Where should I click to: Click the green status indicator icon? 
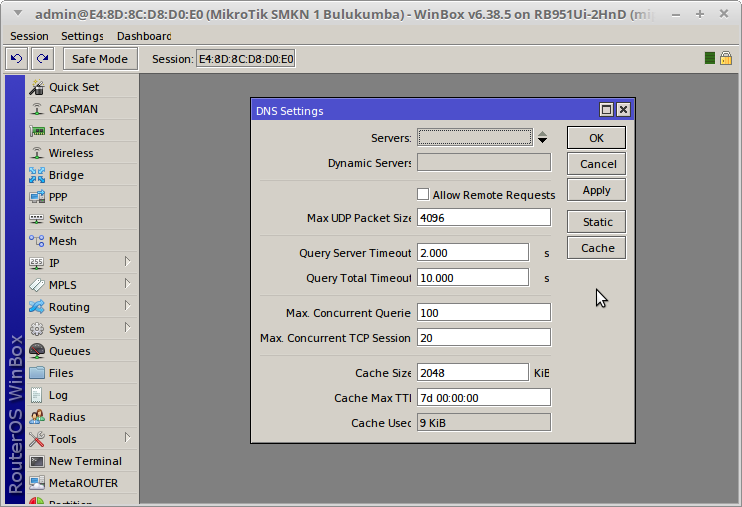coord(709,58)
